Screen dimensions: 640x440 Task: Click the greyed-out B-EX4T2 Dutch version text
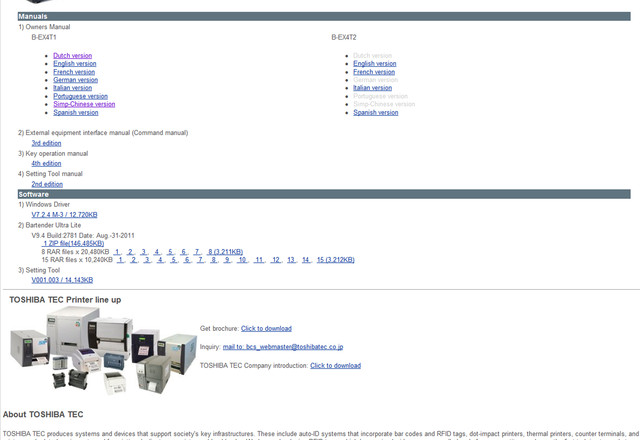tap(372, 56)
